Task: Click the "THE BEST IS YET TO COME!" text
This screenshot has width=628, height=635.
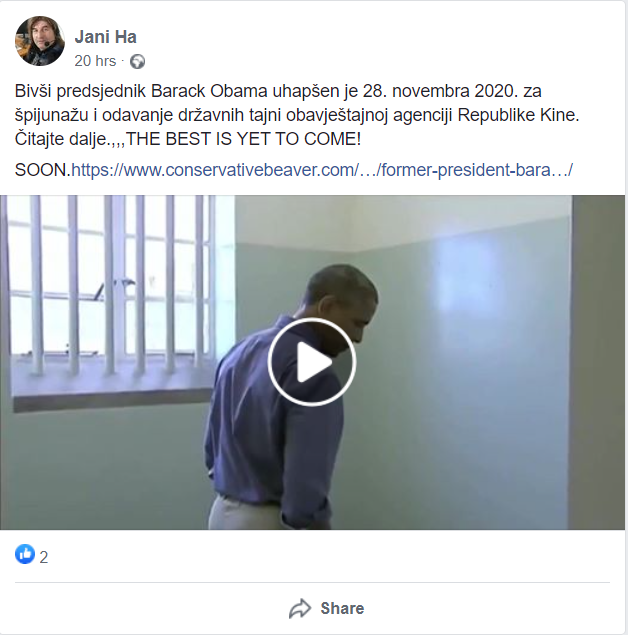Action: 243,139
